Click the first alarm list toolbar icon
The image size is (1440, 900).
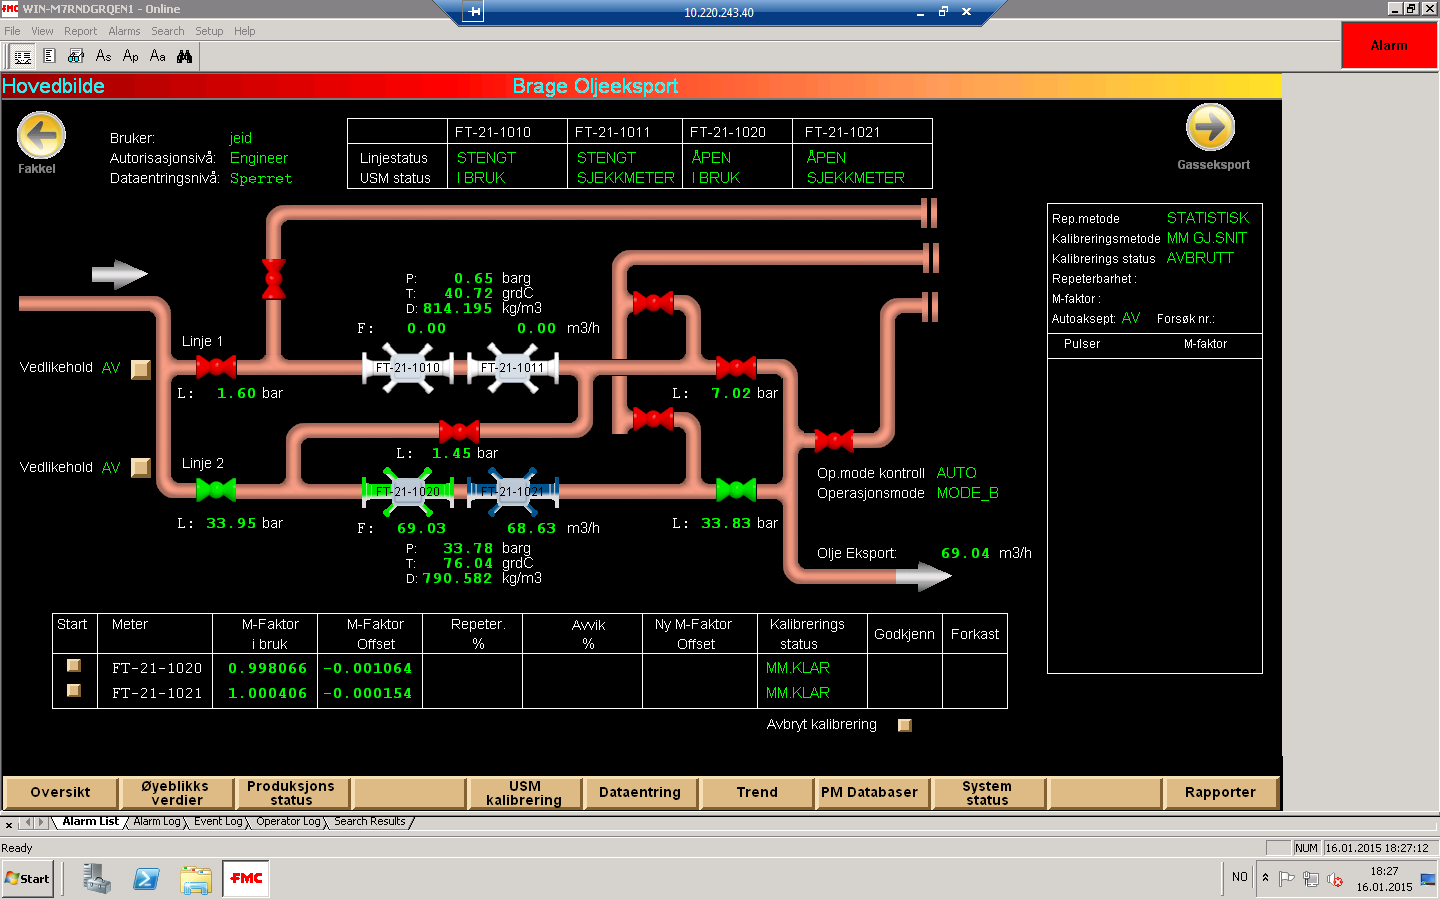22,56
